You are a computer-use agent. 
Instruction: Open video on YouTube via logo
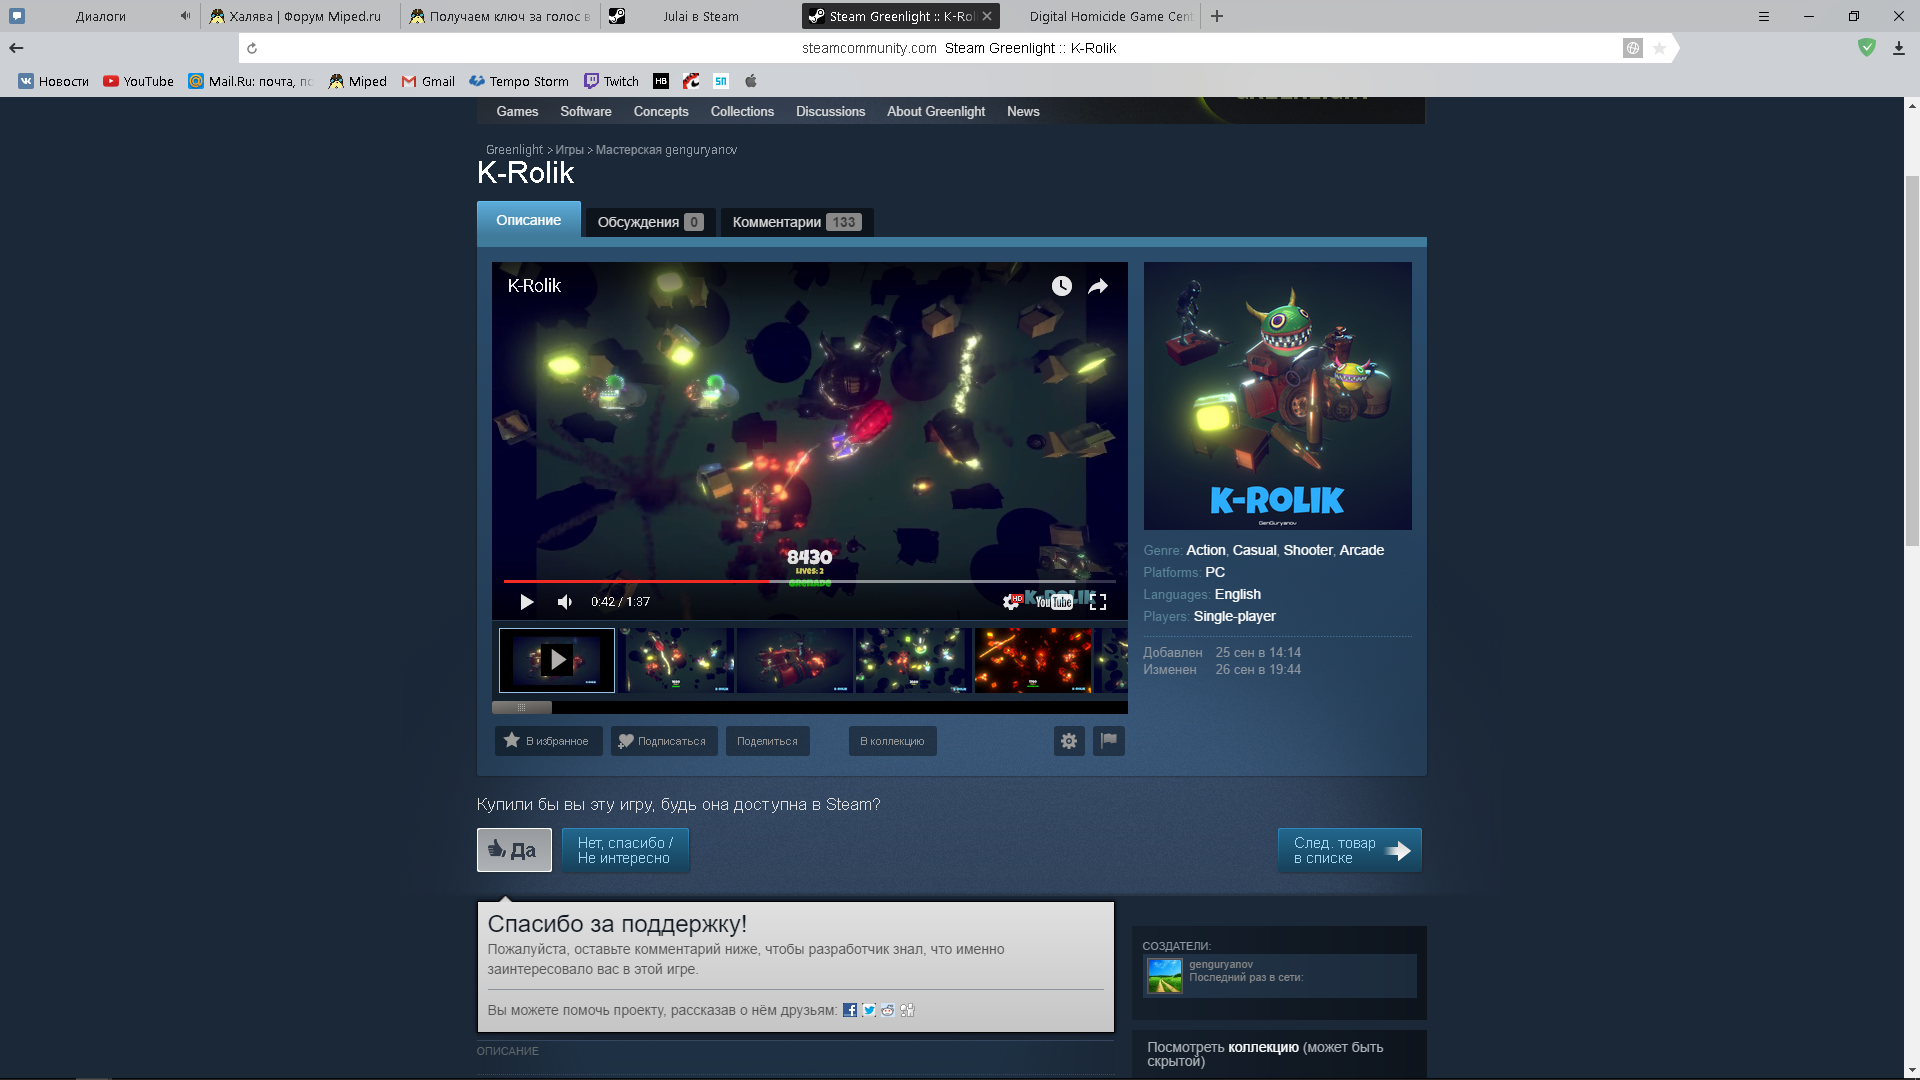pyautogui.click(x=1054, y=602)
